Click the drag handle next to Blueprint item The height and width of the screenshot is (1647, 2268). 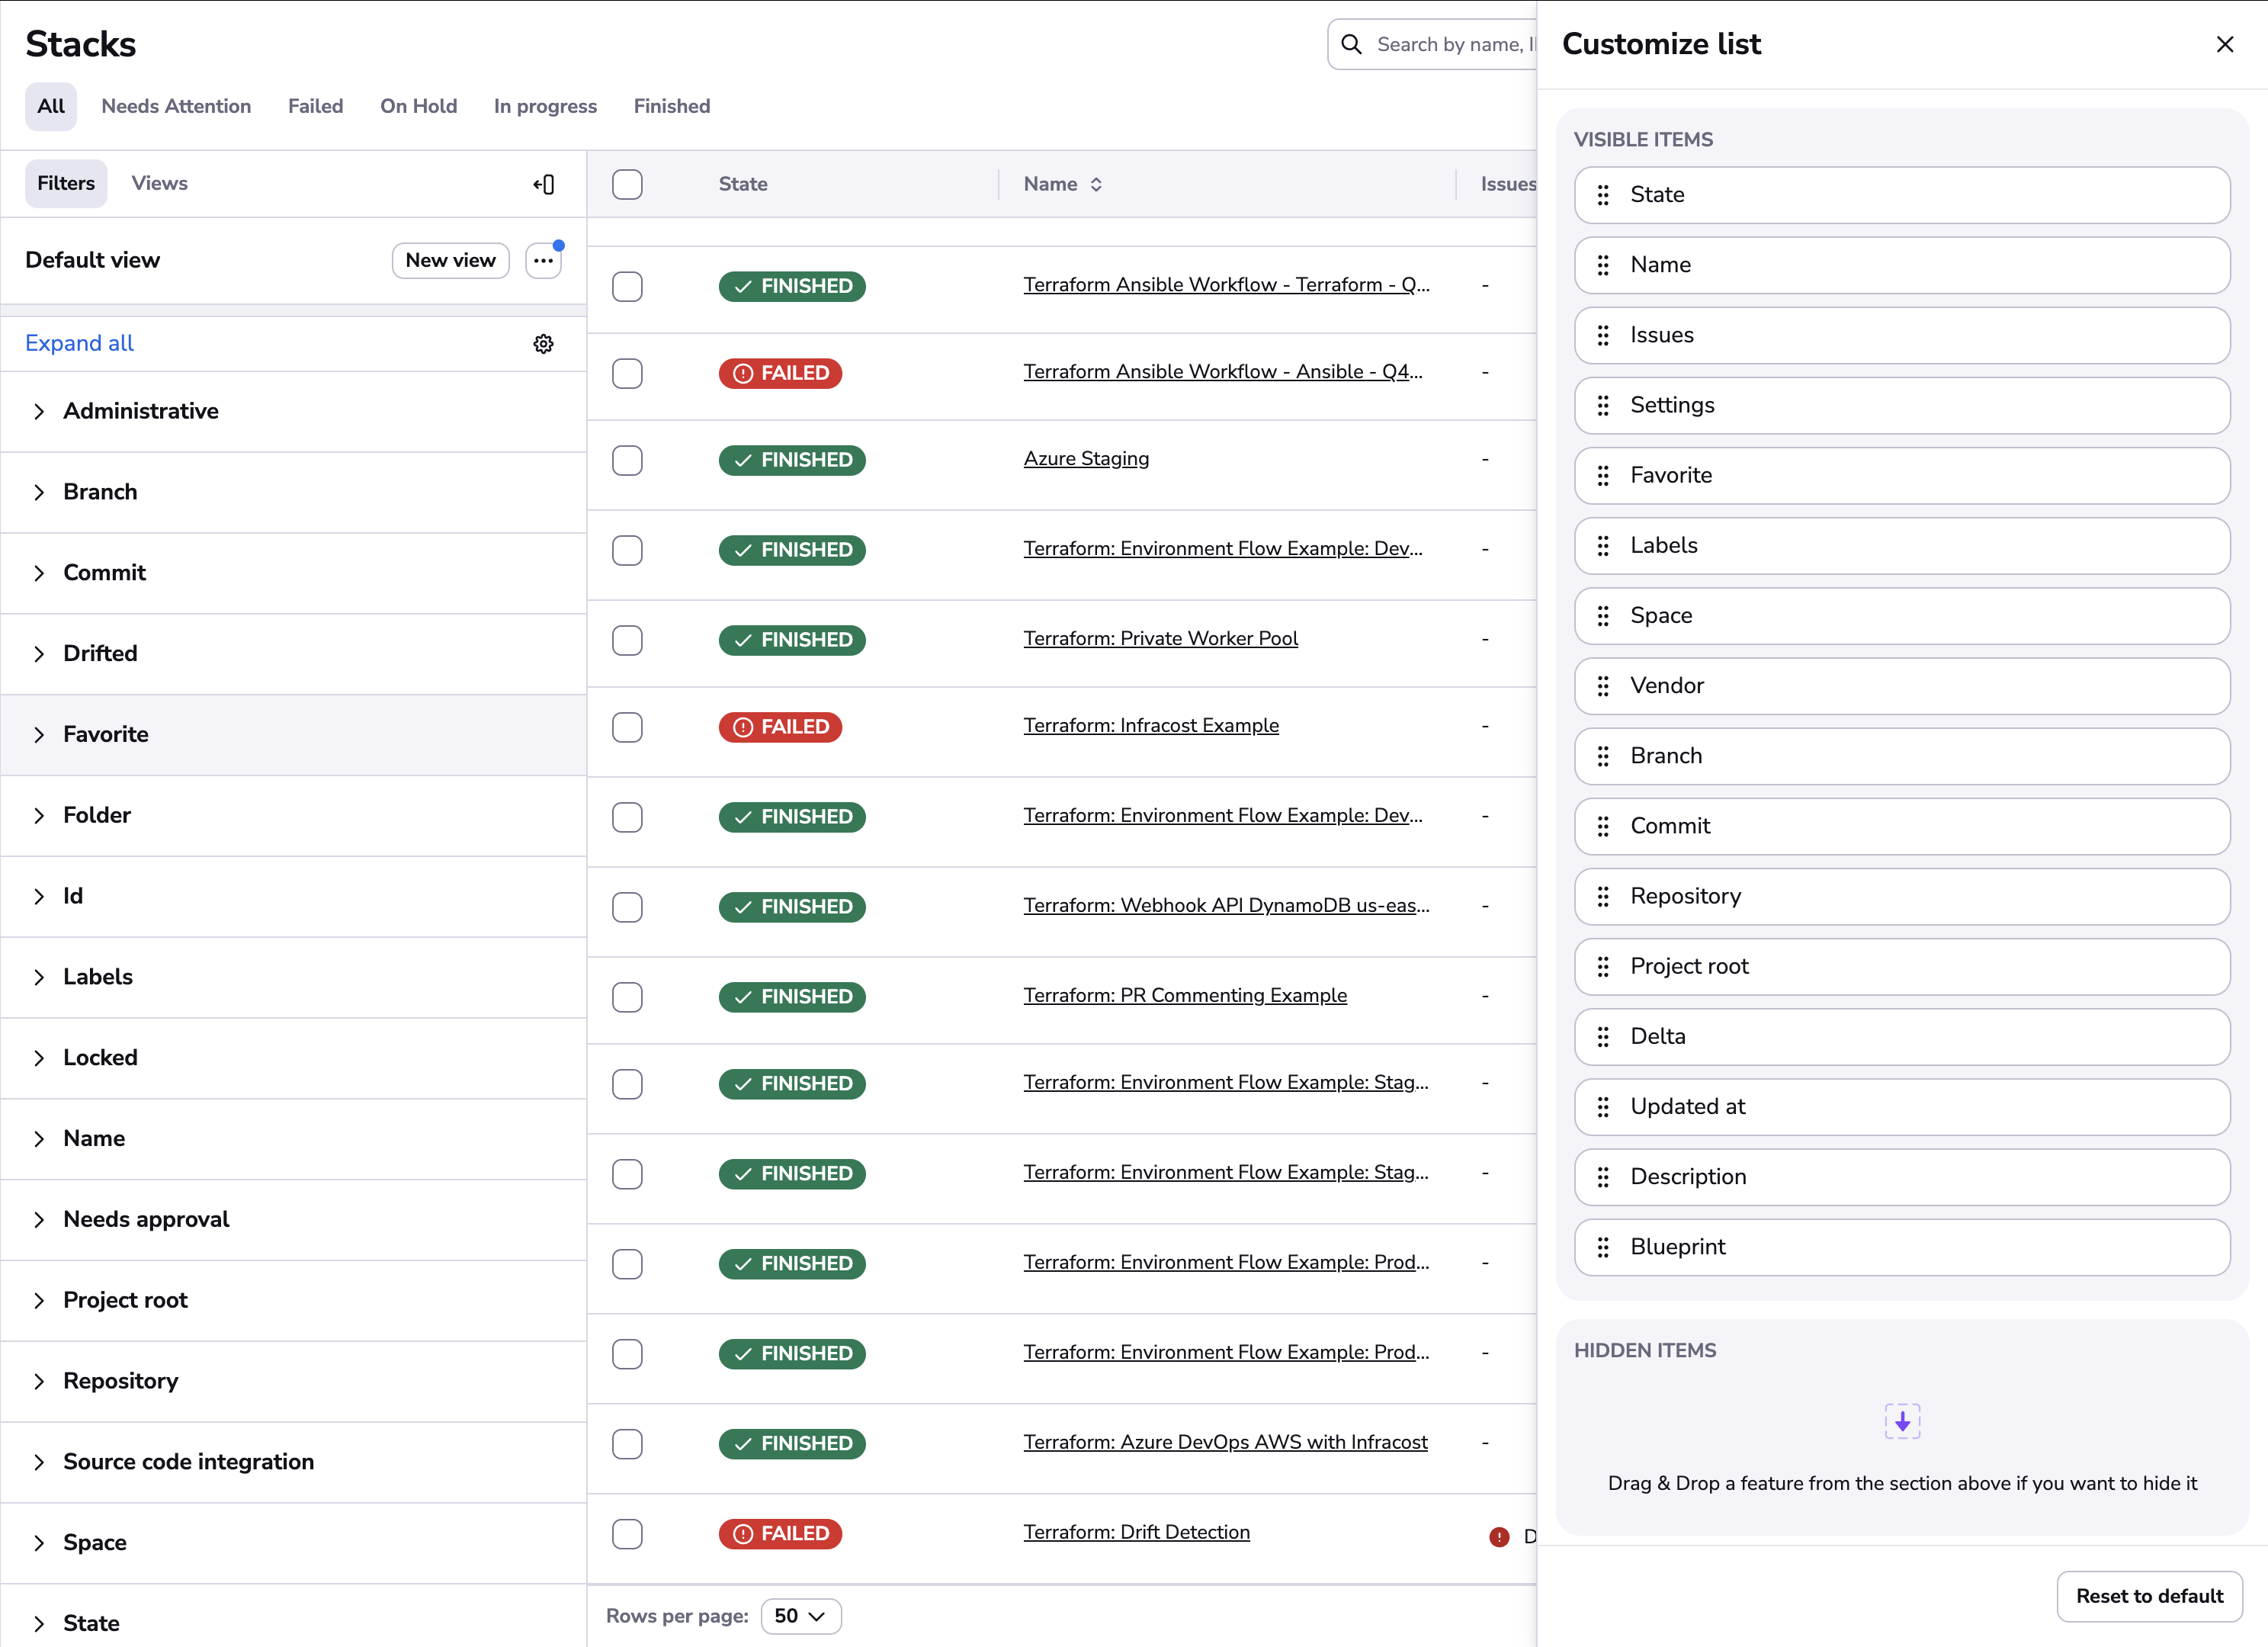tap(1603, 1247)
